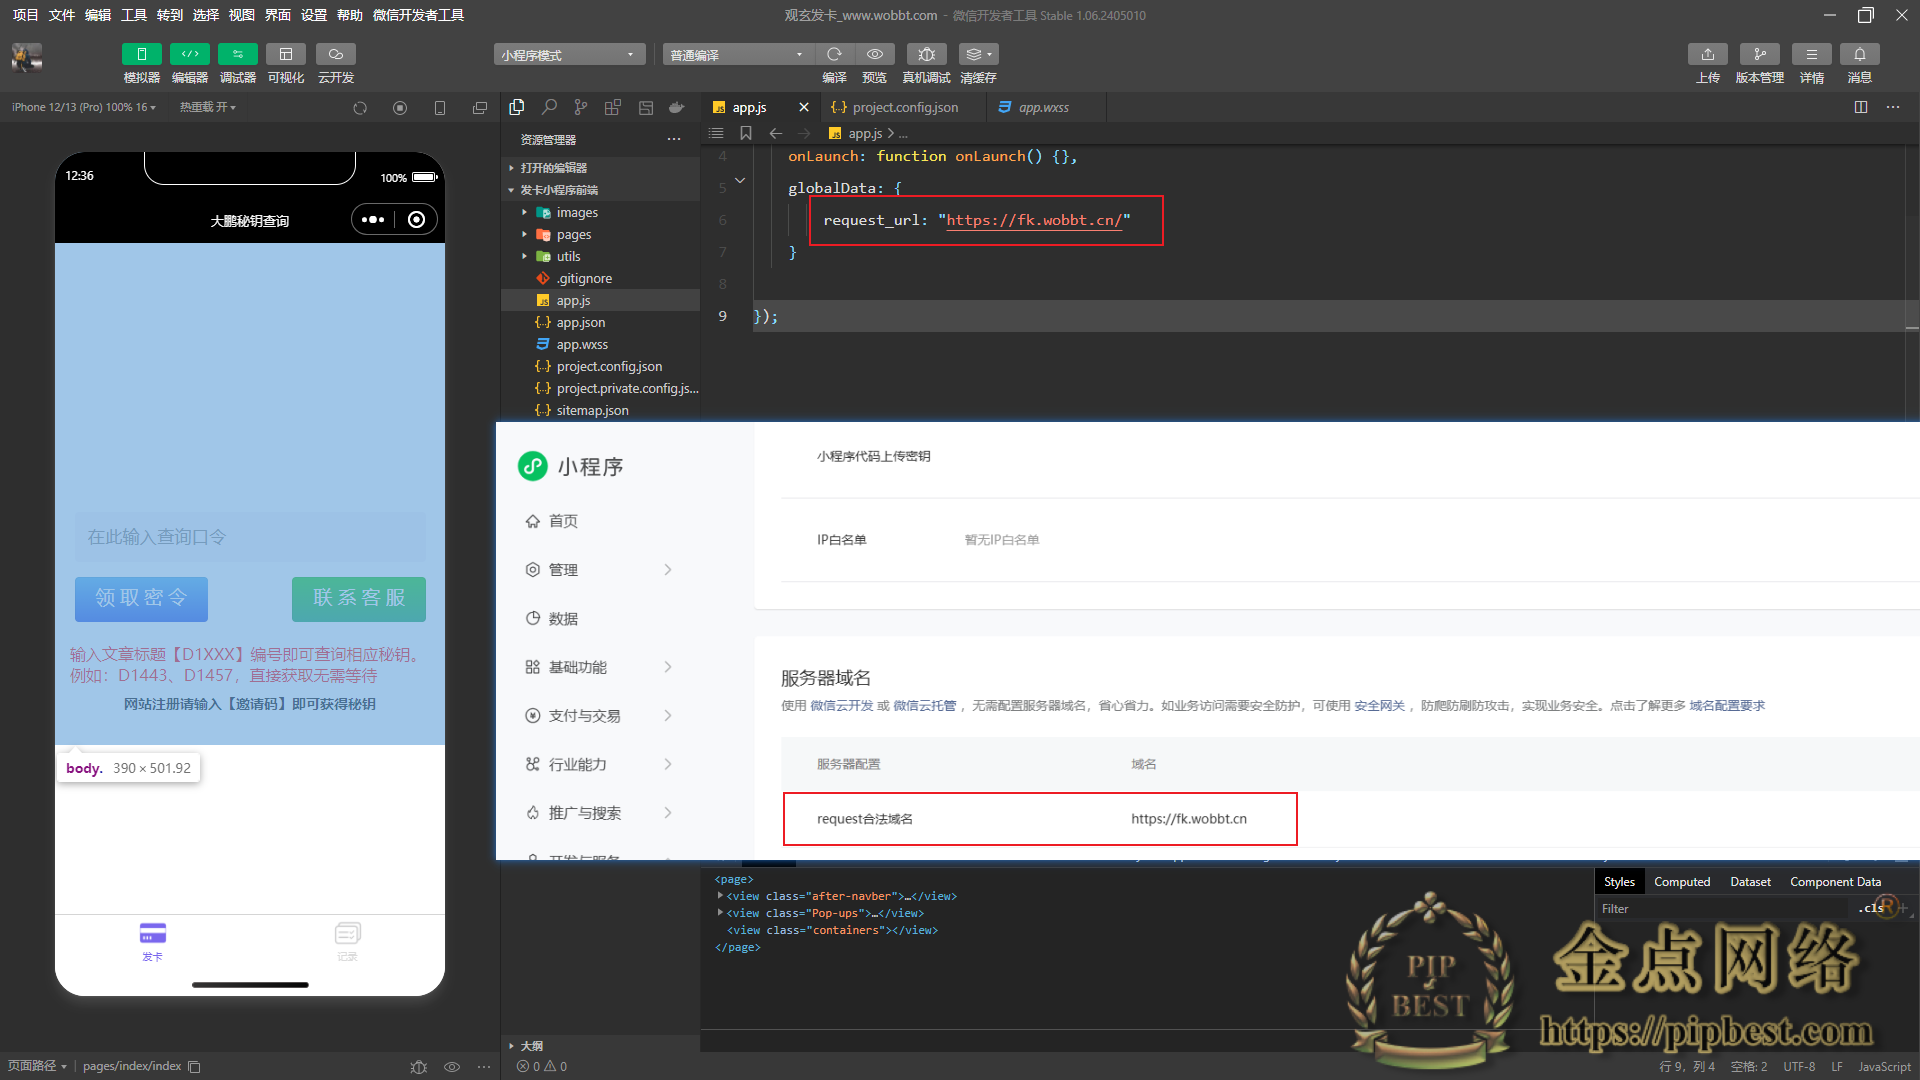Click the 清缓存 clear cache icon
This screenshot has height=1080, width=1920.
click(x=978, y=54)
